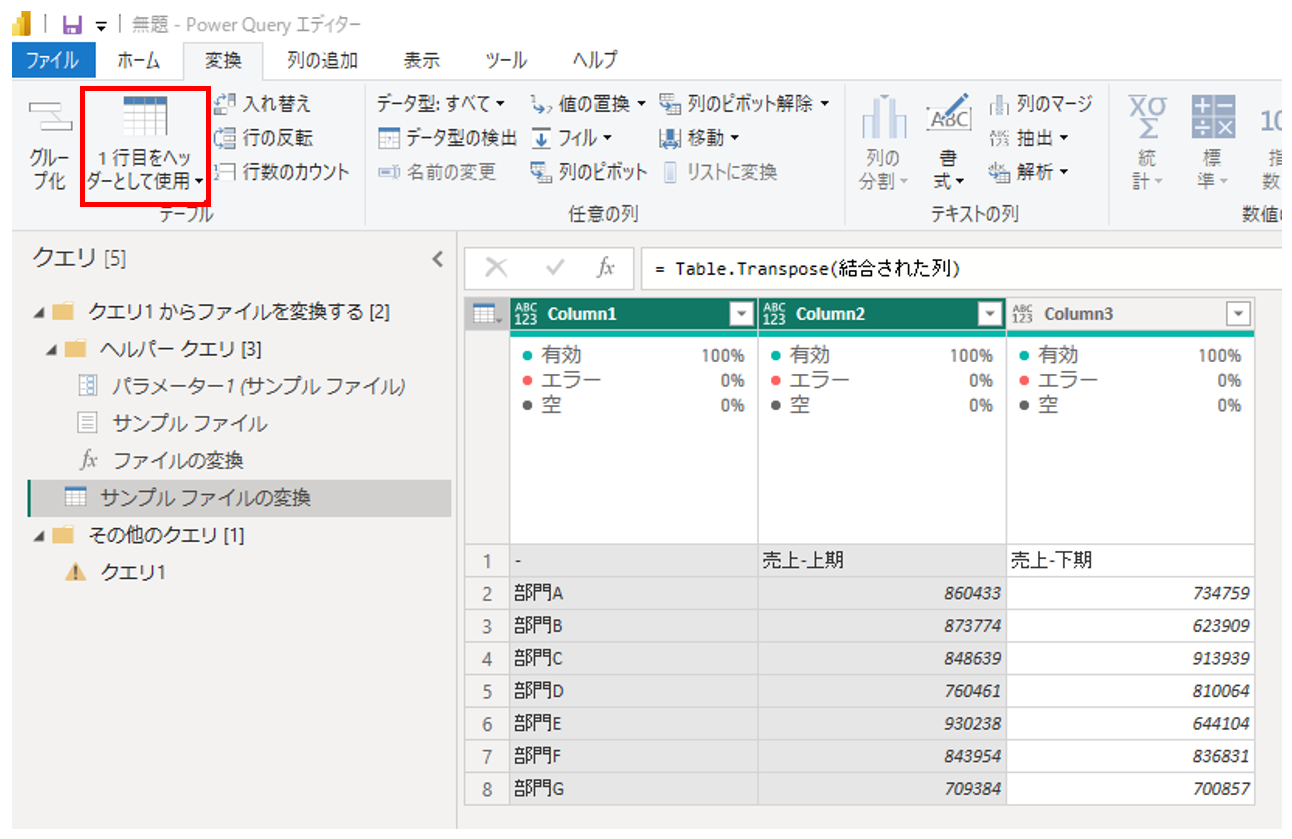Screen dimensions: 1292x839
Task: Open the データ型: すべて dropdown
Action: pos(441,104)
